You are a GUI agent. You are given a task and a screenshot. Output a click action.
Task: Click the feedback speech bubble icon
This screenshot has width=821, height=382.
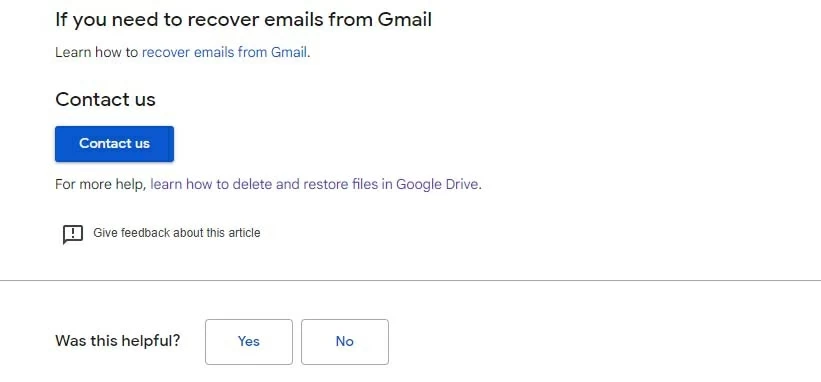click(73, 234)
